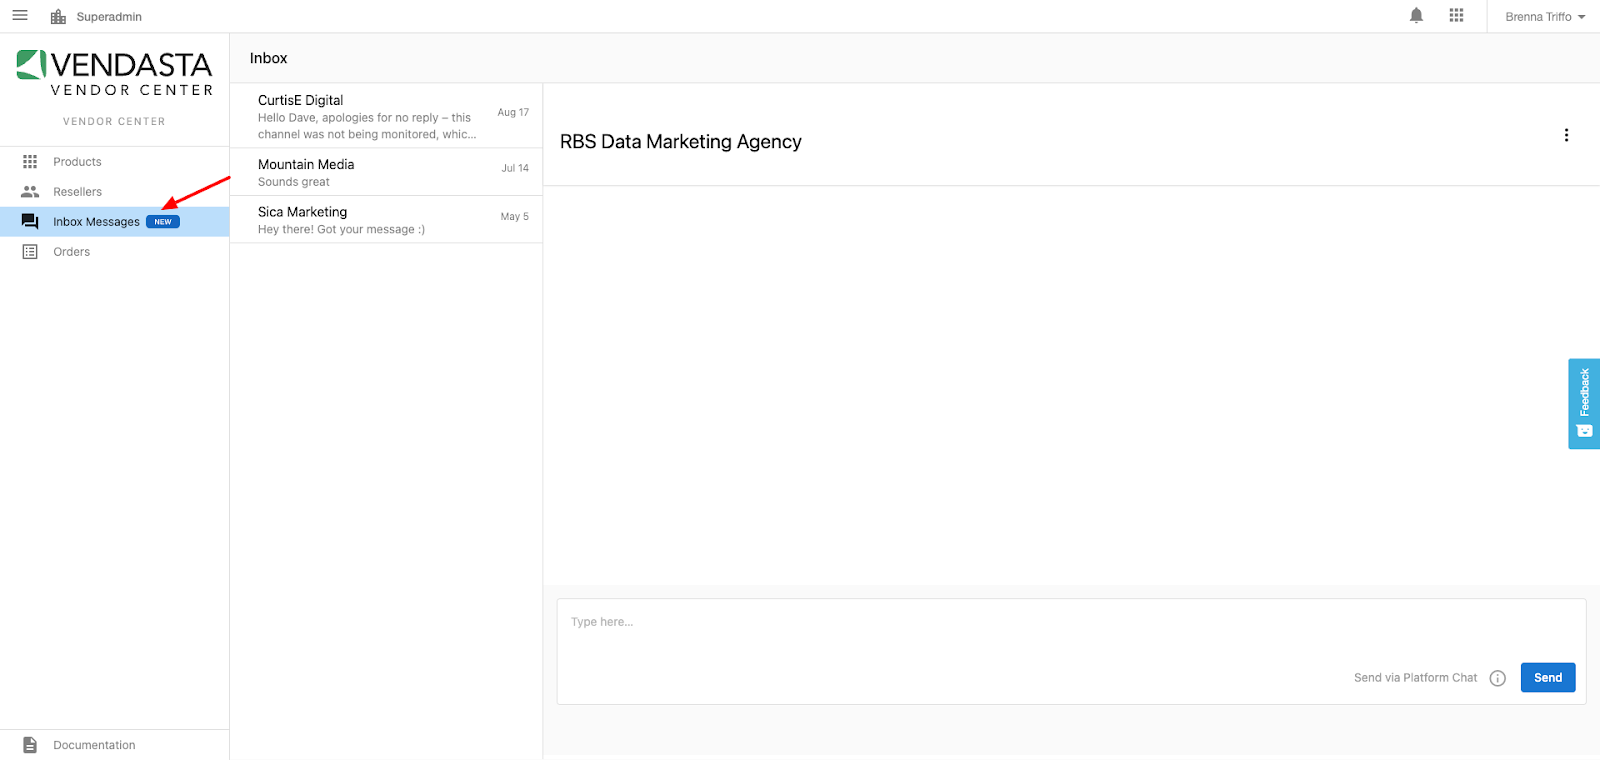Viewport: 1600px width, 760px height.
Task: Click the Jul 14 date label
Action: [515, 168]
